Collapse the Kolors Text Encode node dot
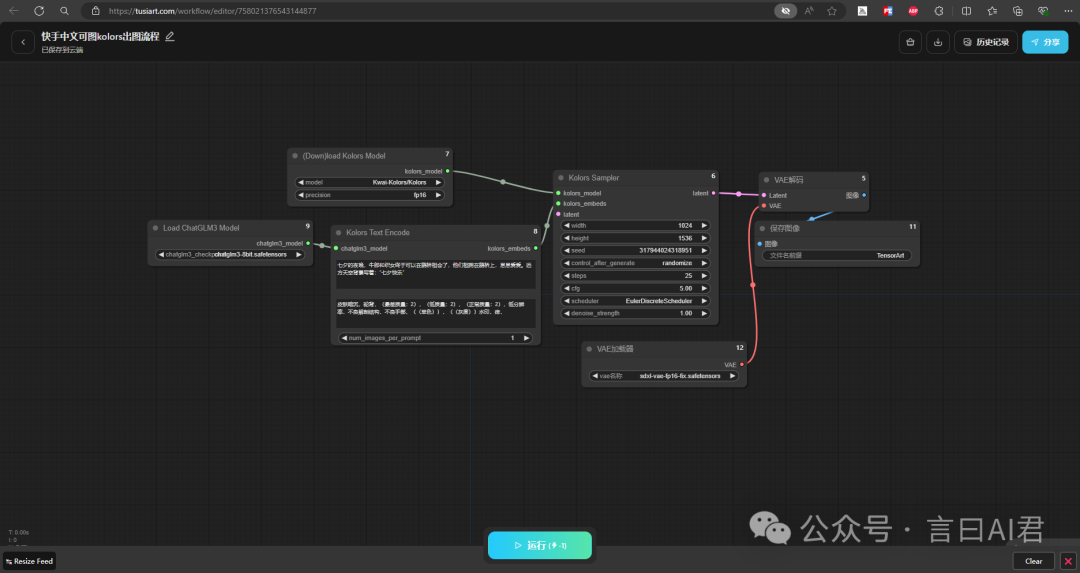Image resolution: width=1080 pixels, height=573 pixels. tap(338, 233)
